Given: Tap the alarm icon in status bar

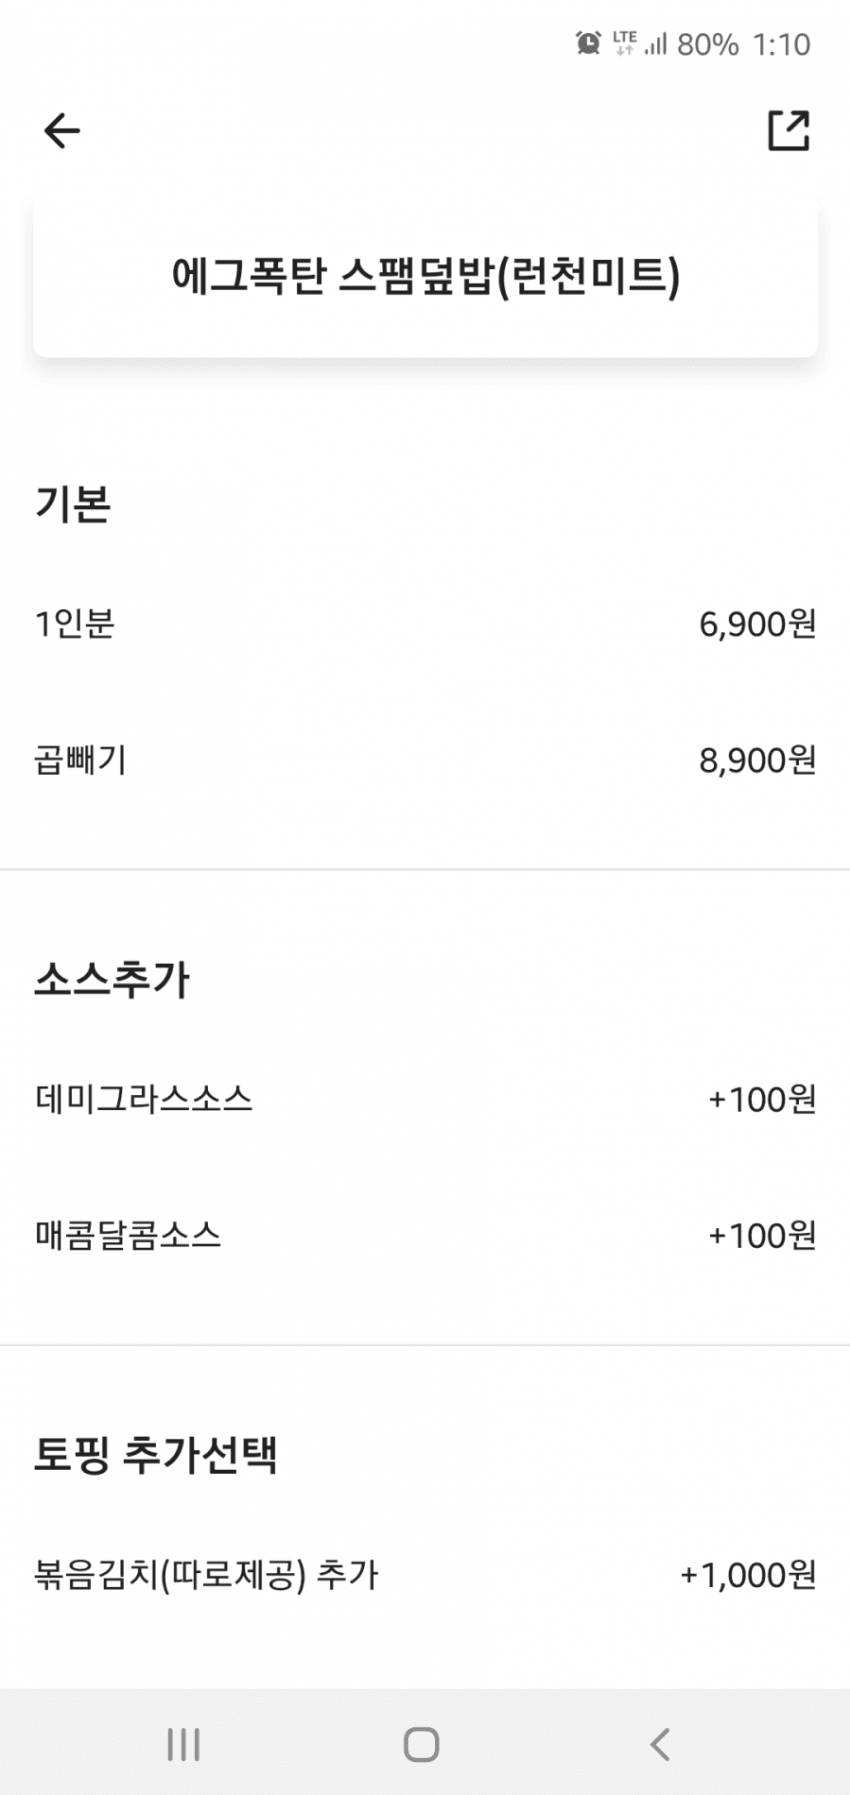Looking at the screenshot, I should tap(588, 43).
